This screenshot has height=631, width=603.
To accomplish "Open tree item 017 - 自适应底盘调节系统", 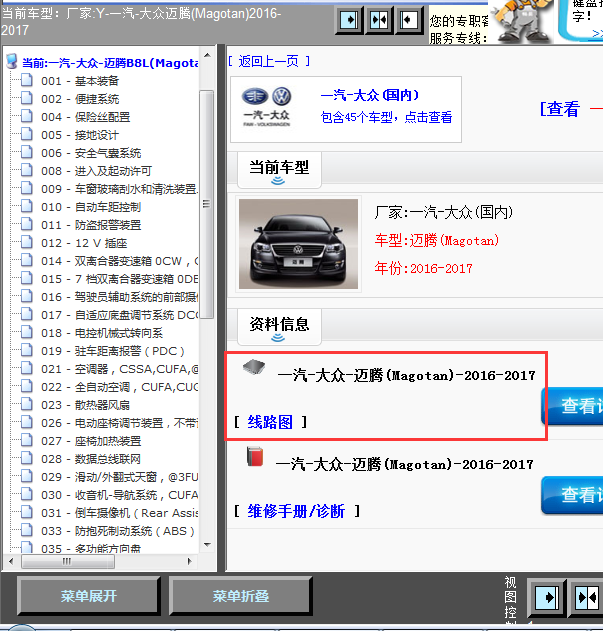I will click(x=120, y=315).
